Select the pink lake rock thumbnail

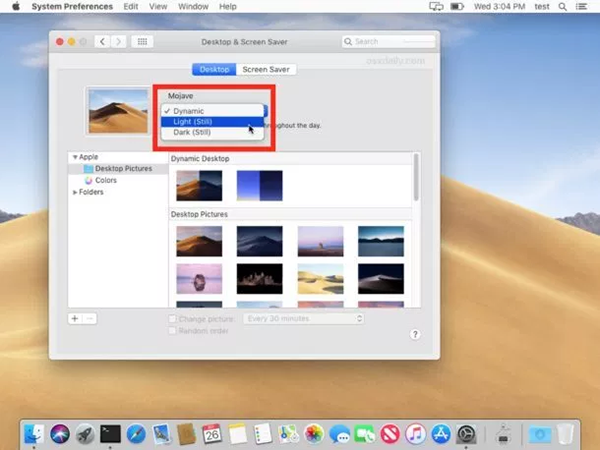tap(199, 279)
